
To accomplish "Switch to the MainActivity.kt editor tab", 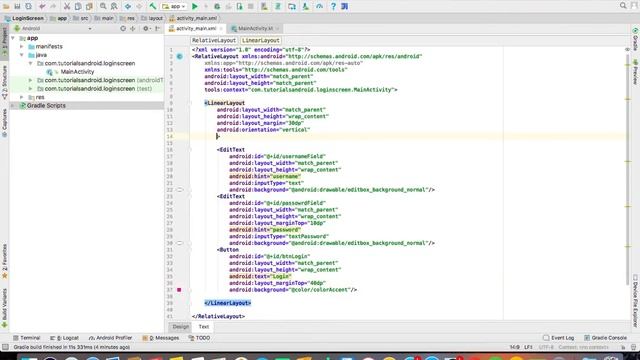I will [256, 29].
